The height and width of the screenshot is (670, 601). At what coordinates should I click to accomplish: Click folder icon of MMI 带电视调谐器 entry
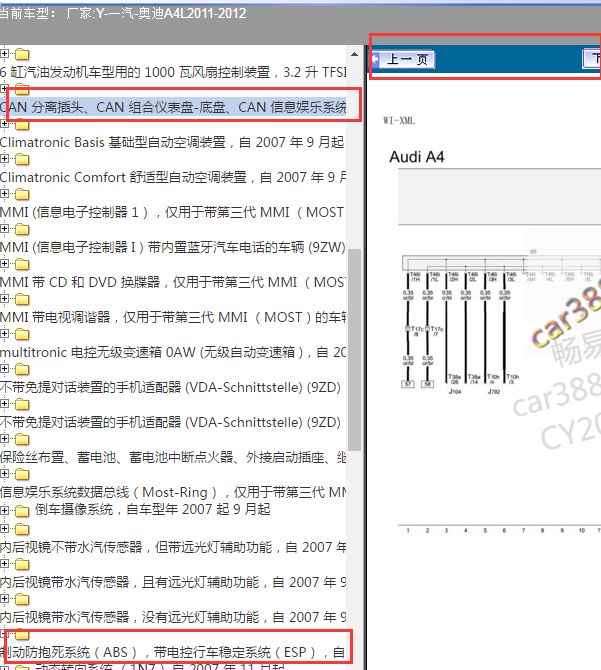[x=22, y=300]
